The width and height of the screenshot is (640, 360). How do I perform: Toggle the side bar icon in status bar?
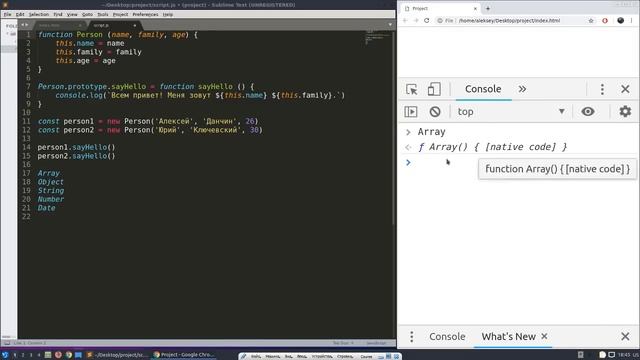[7, 343]
